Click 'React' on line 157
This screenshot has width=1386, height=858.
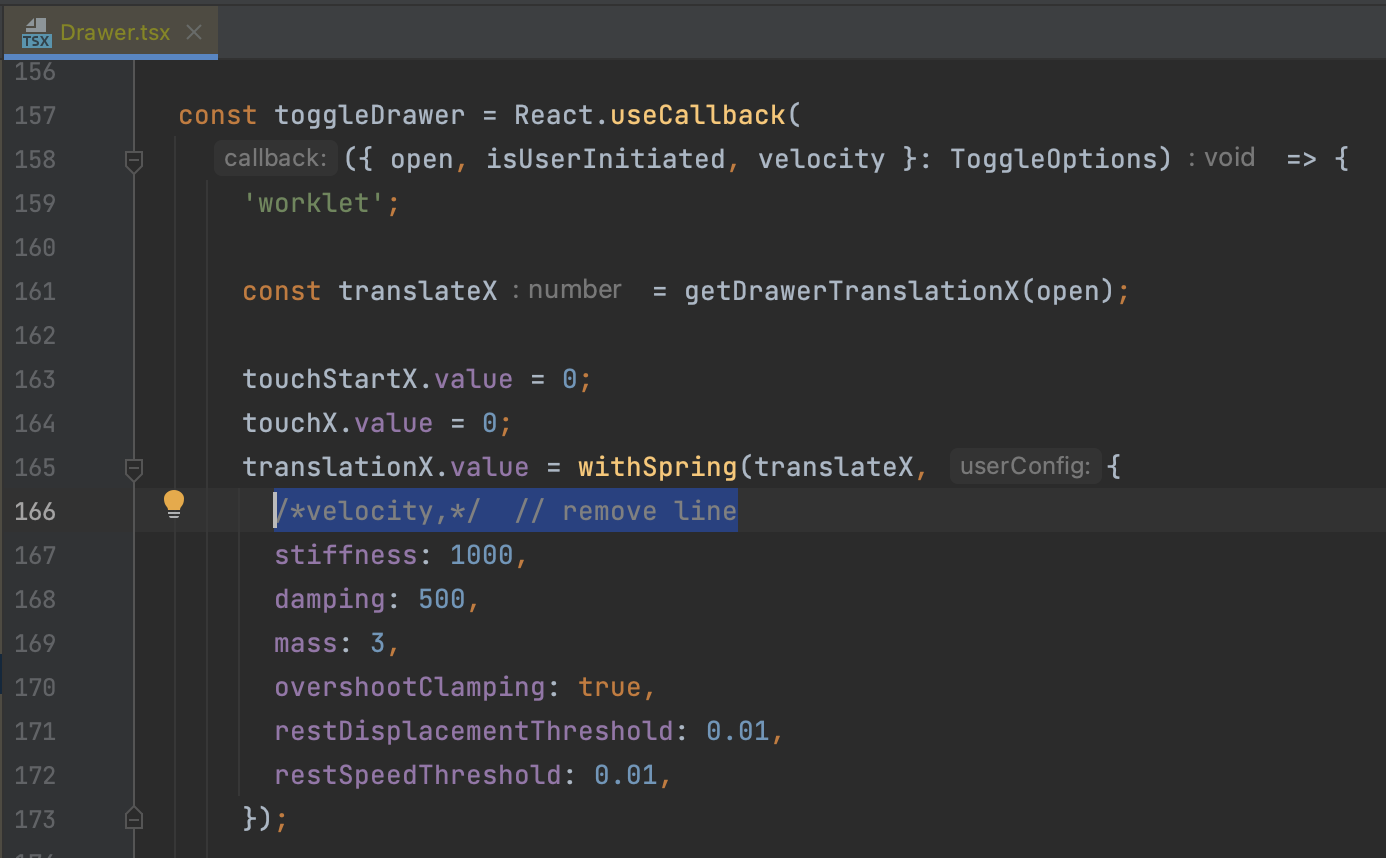[x=554, y=116]
